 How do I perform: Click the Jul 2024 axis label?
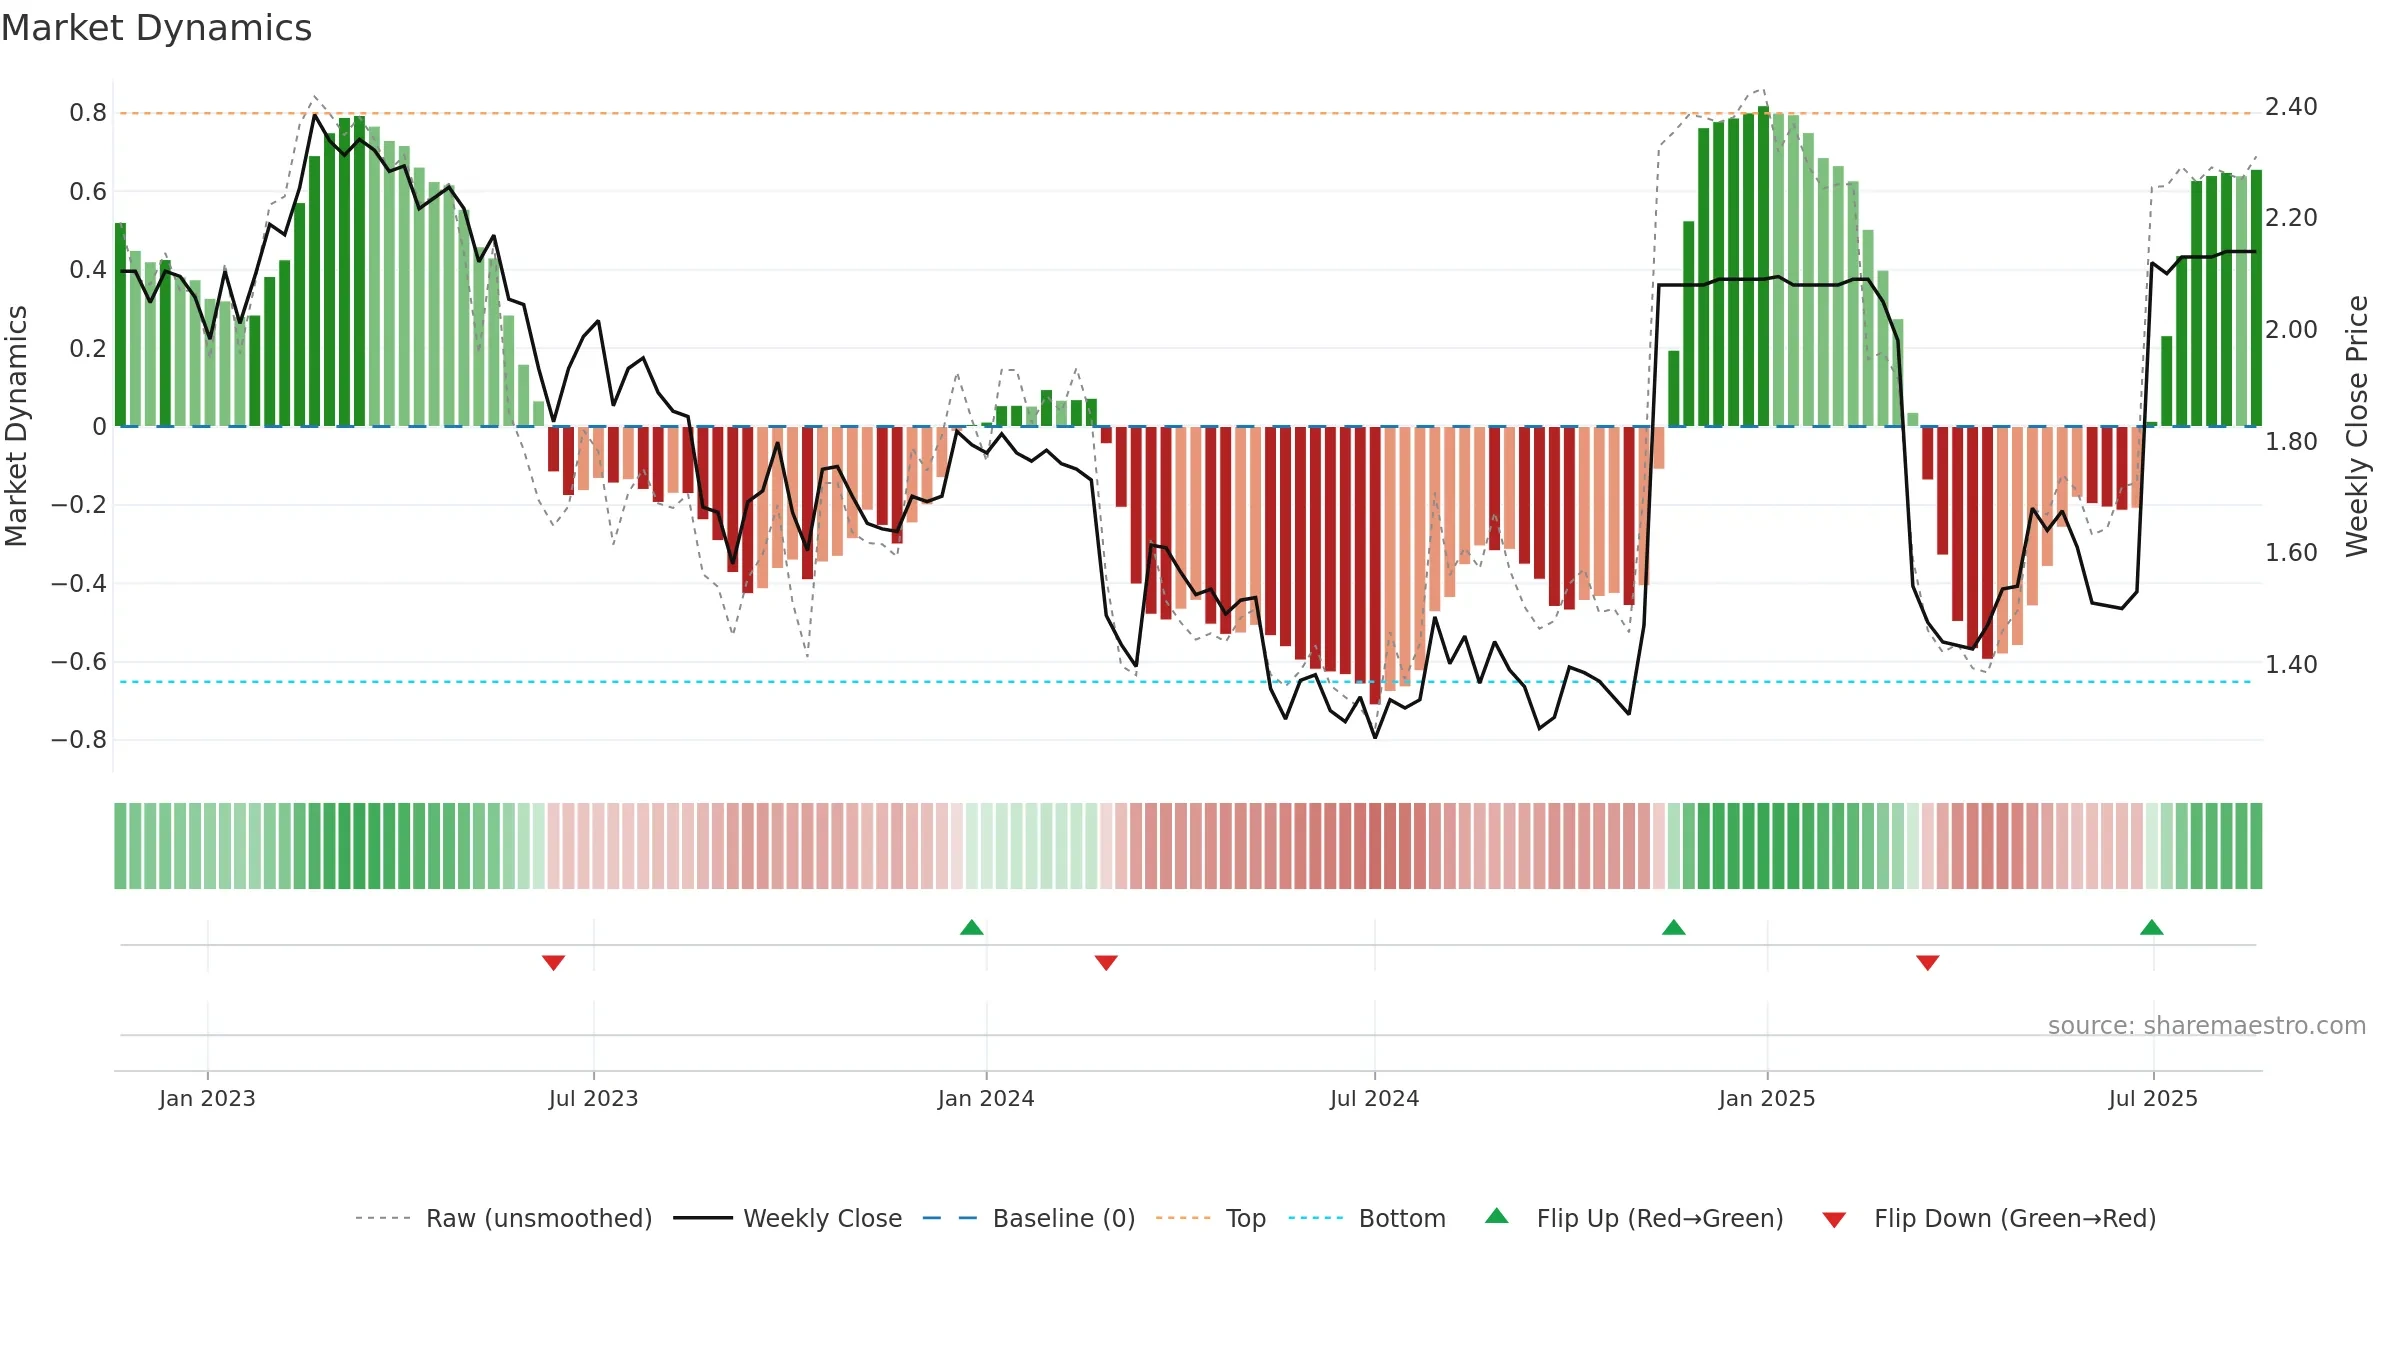click(x=1374, y=1098)
